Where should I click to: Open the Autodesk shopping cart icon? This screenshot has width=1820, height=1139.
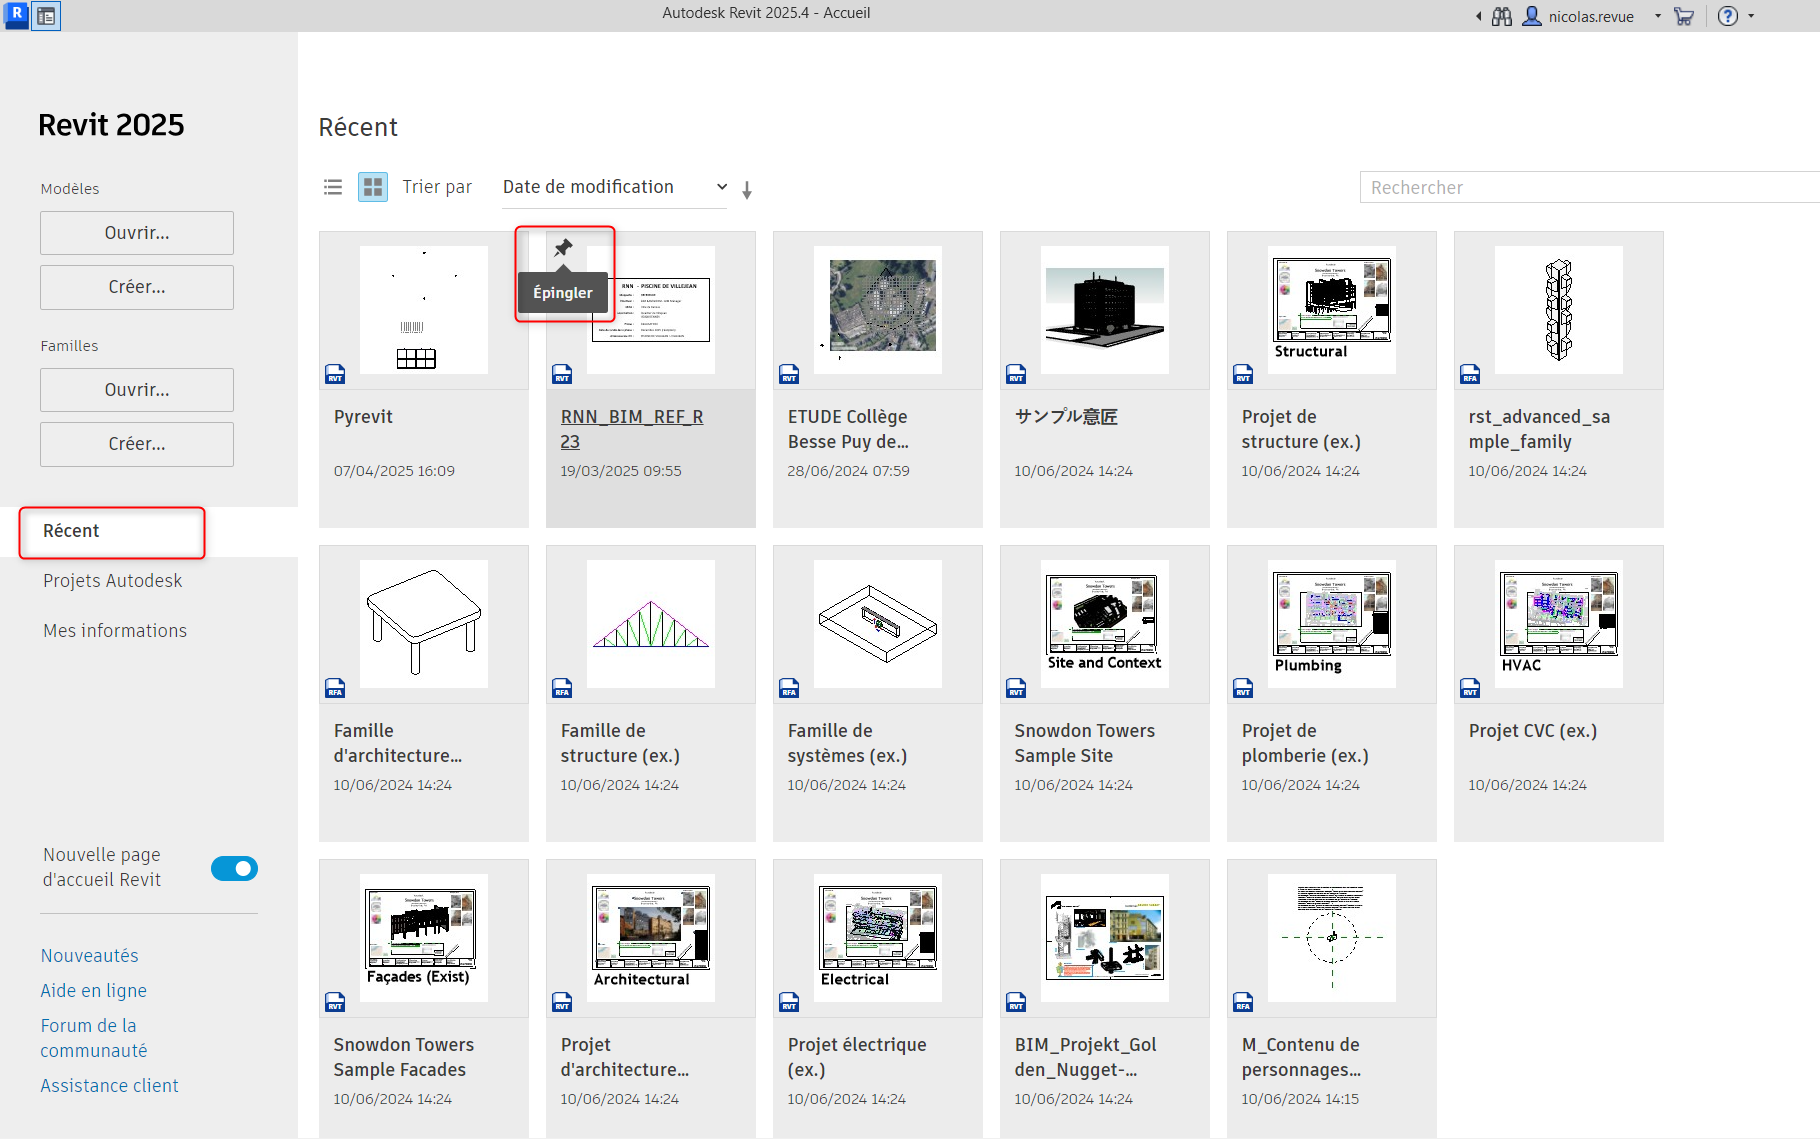1684,16
